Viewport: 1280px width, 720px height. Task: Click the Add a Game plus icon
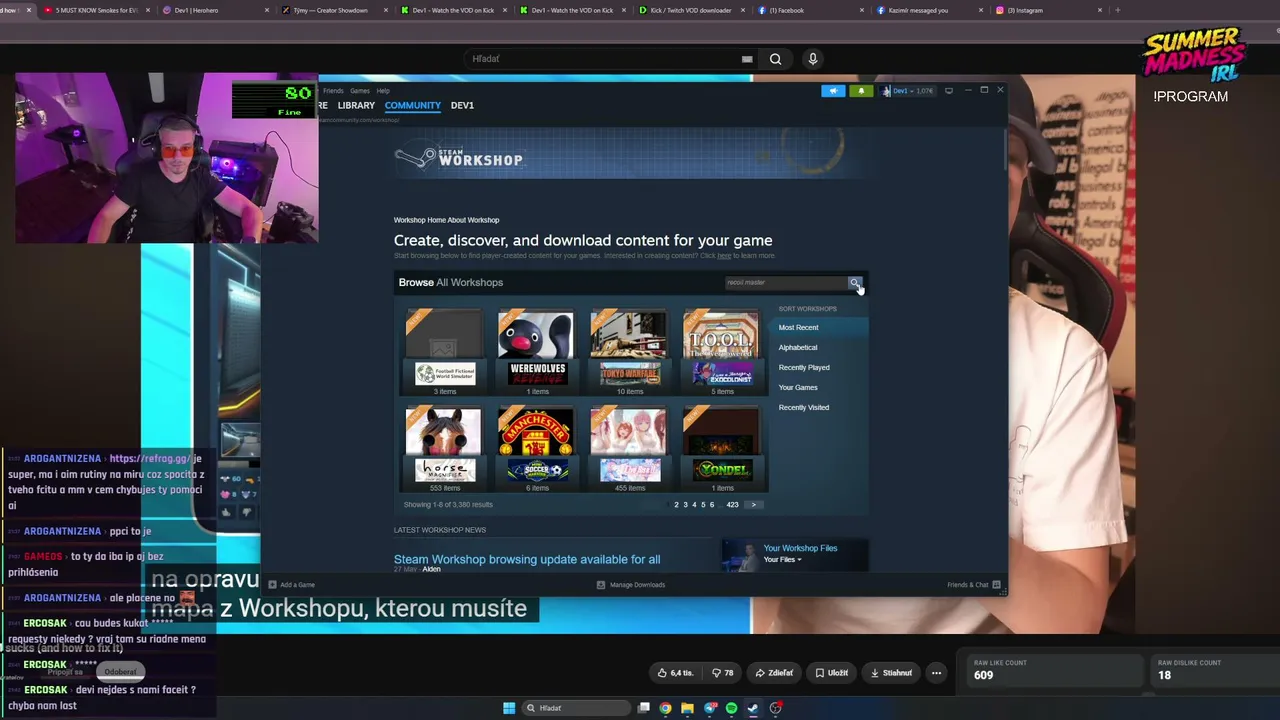(272, 584)
